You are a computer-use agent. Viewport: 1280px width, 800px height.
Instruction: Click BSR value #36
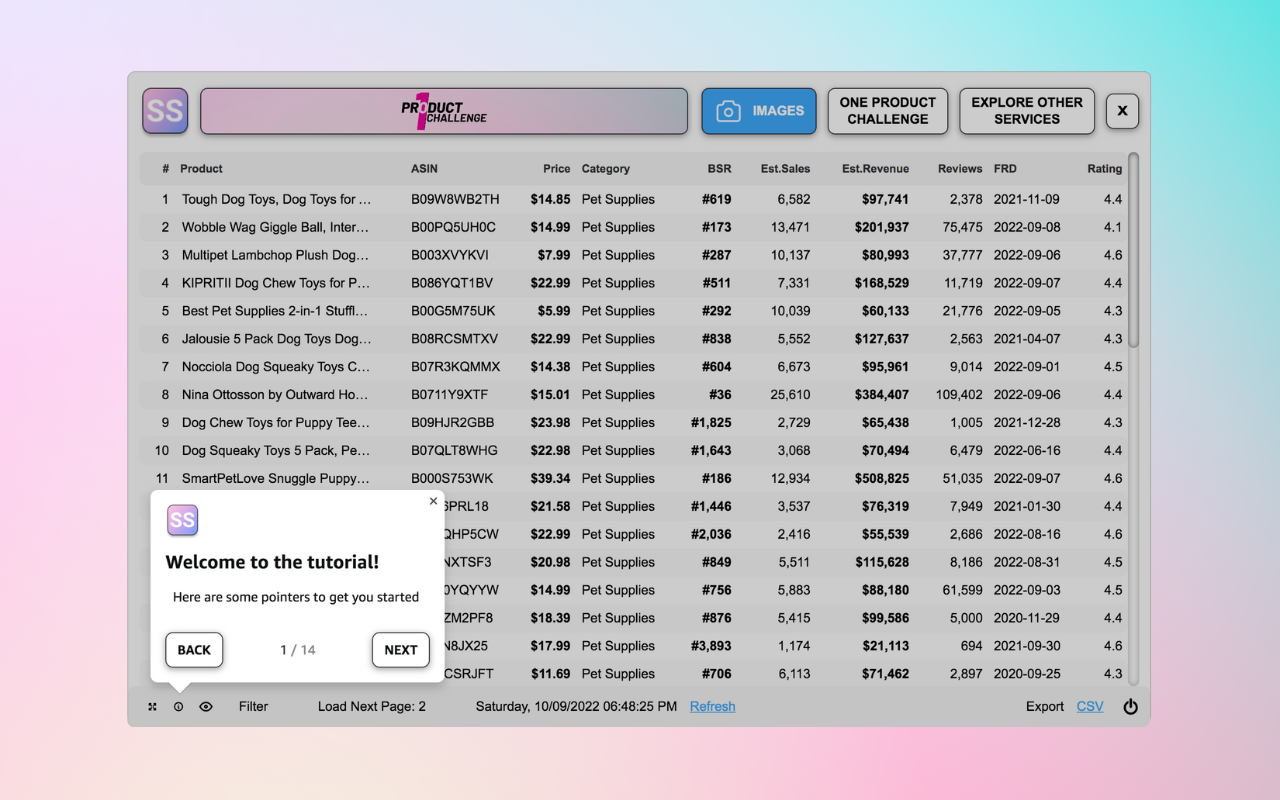click(720, 396)
